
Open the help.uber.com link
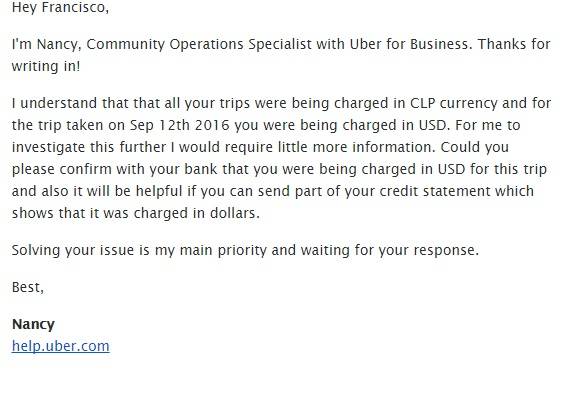tap(61, 346)
